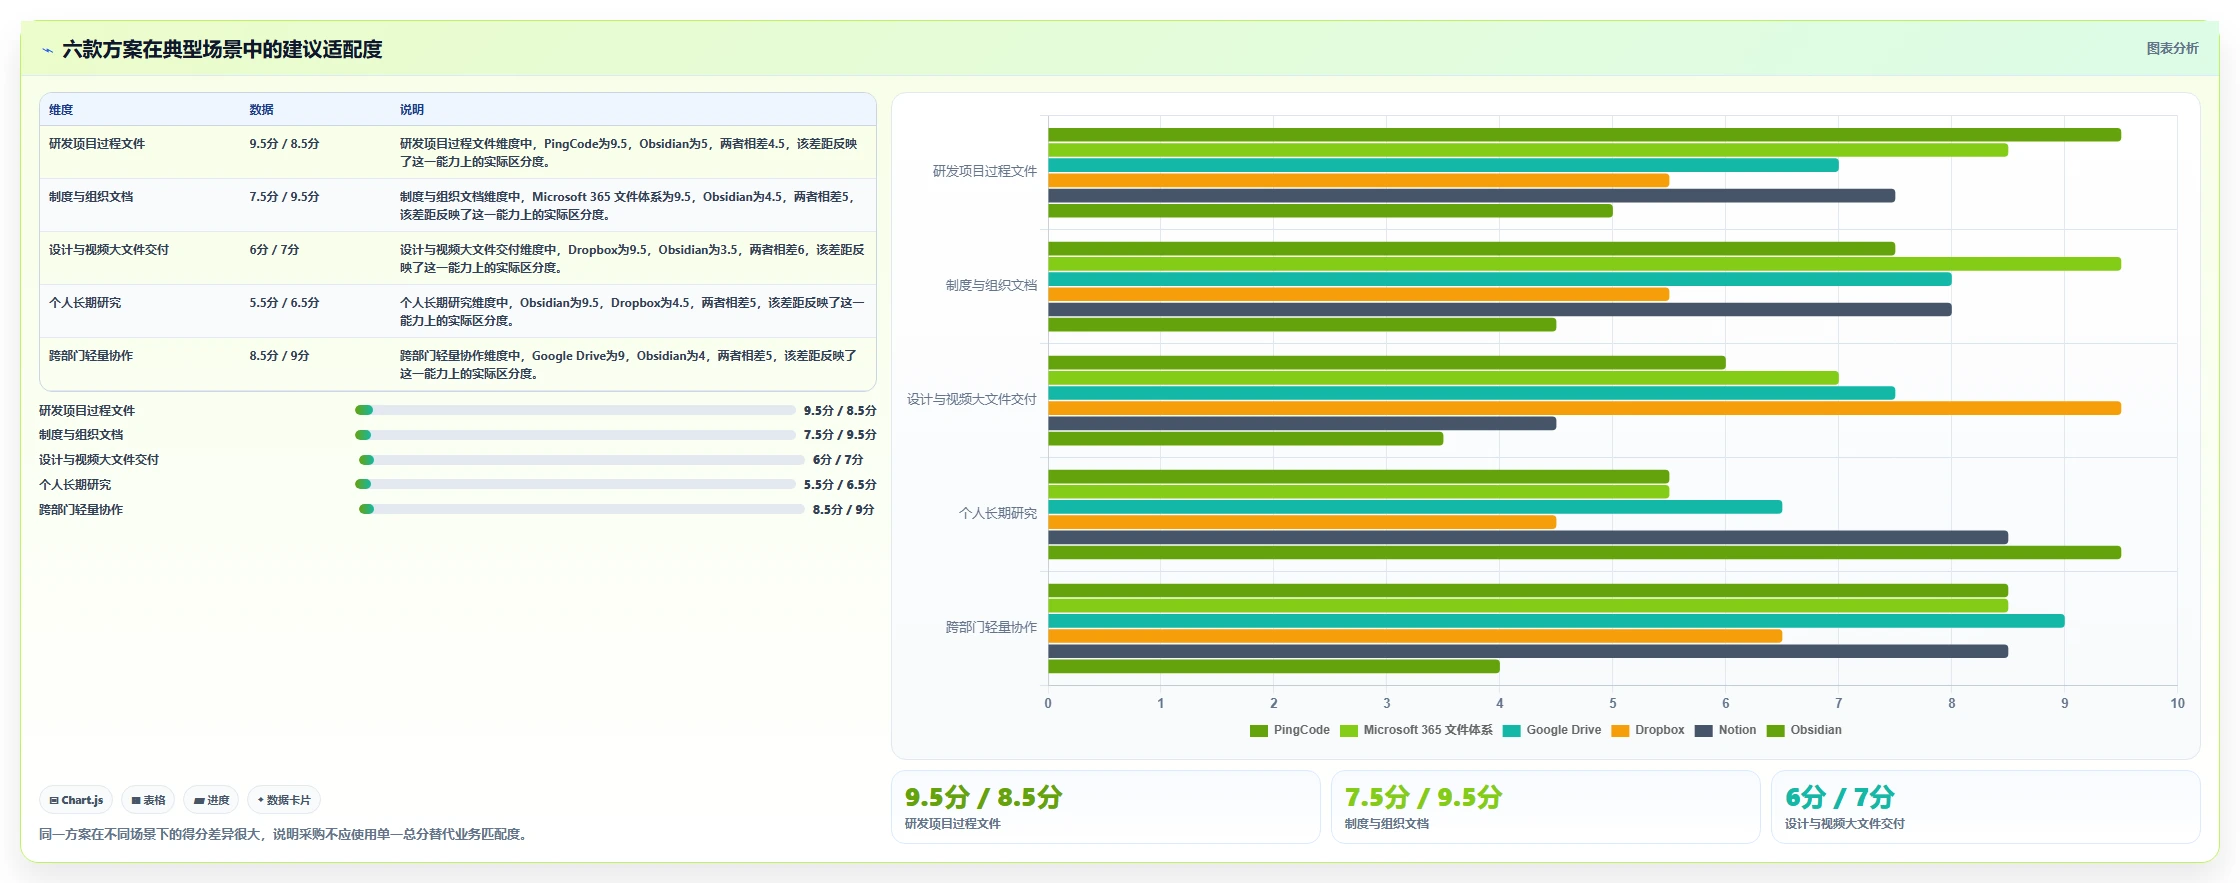Screen dimensions: 2240x883
Task: Click the 研发项目过程文件 progress bar
Action: [575, 410]
